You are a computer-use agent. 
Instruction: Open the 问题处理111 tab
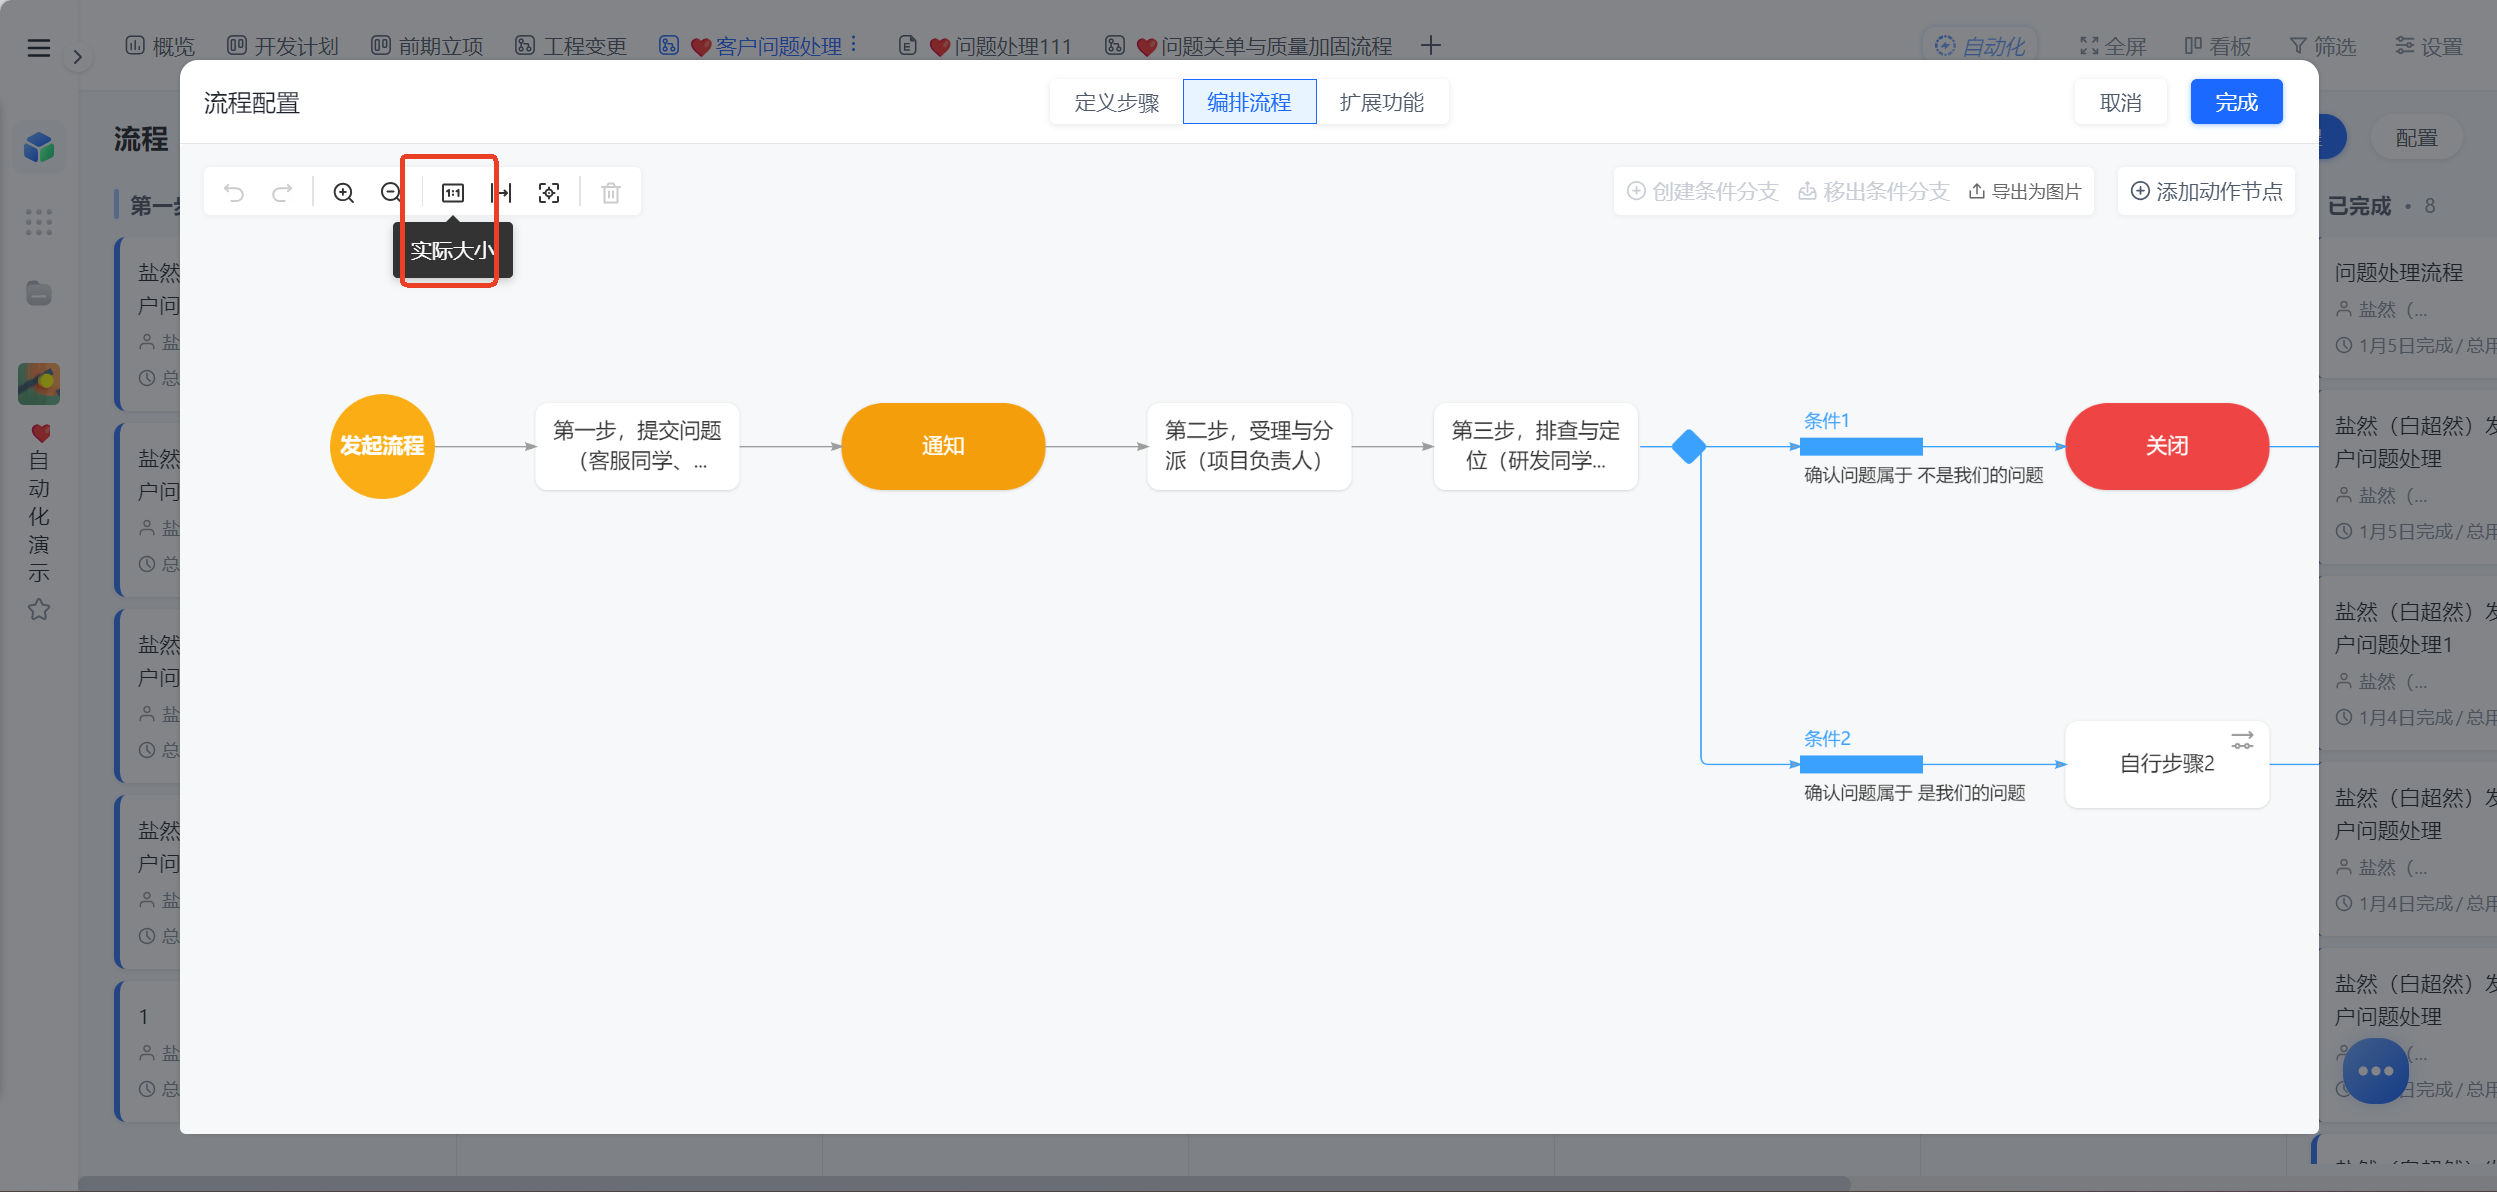[985, 46]
